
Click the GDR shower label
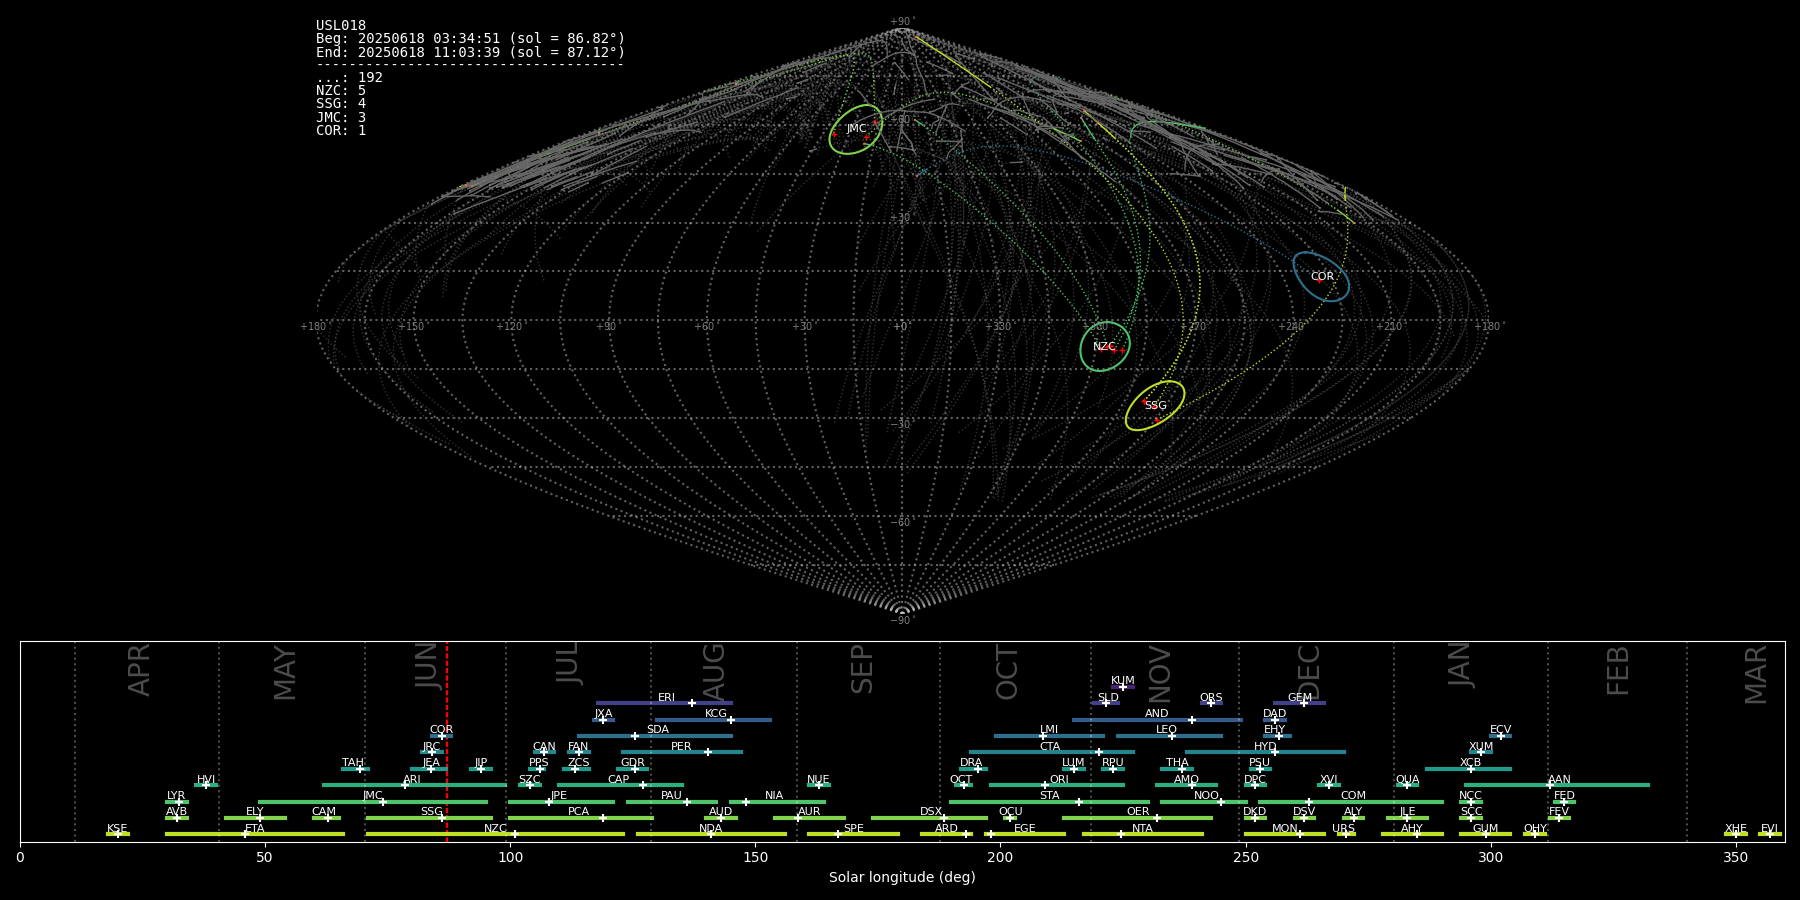(632, 763)
